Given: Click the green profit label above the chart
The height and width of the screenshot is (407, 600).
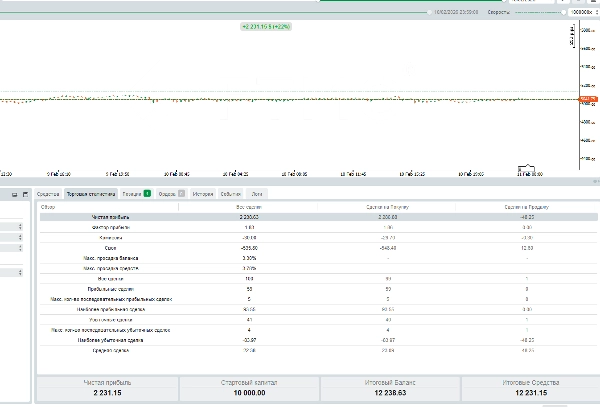Looking at the screenshot, I should [x=266, y=26].
